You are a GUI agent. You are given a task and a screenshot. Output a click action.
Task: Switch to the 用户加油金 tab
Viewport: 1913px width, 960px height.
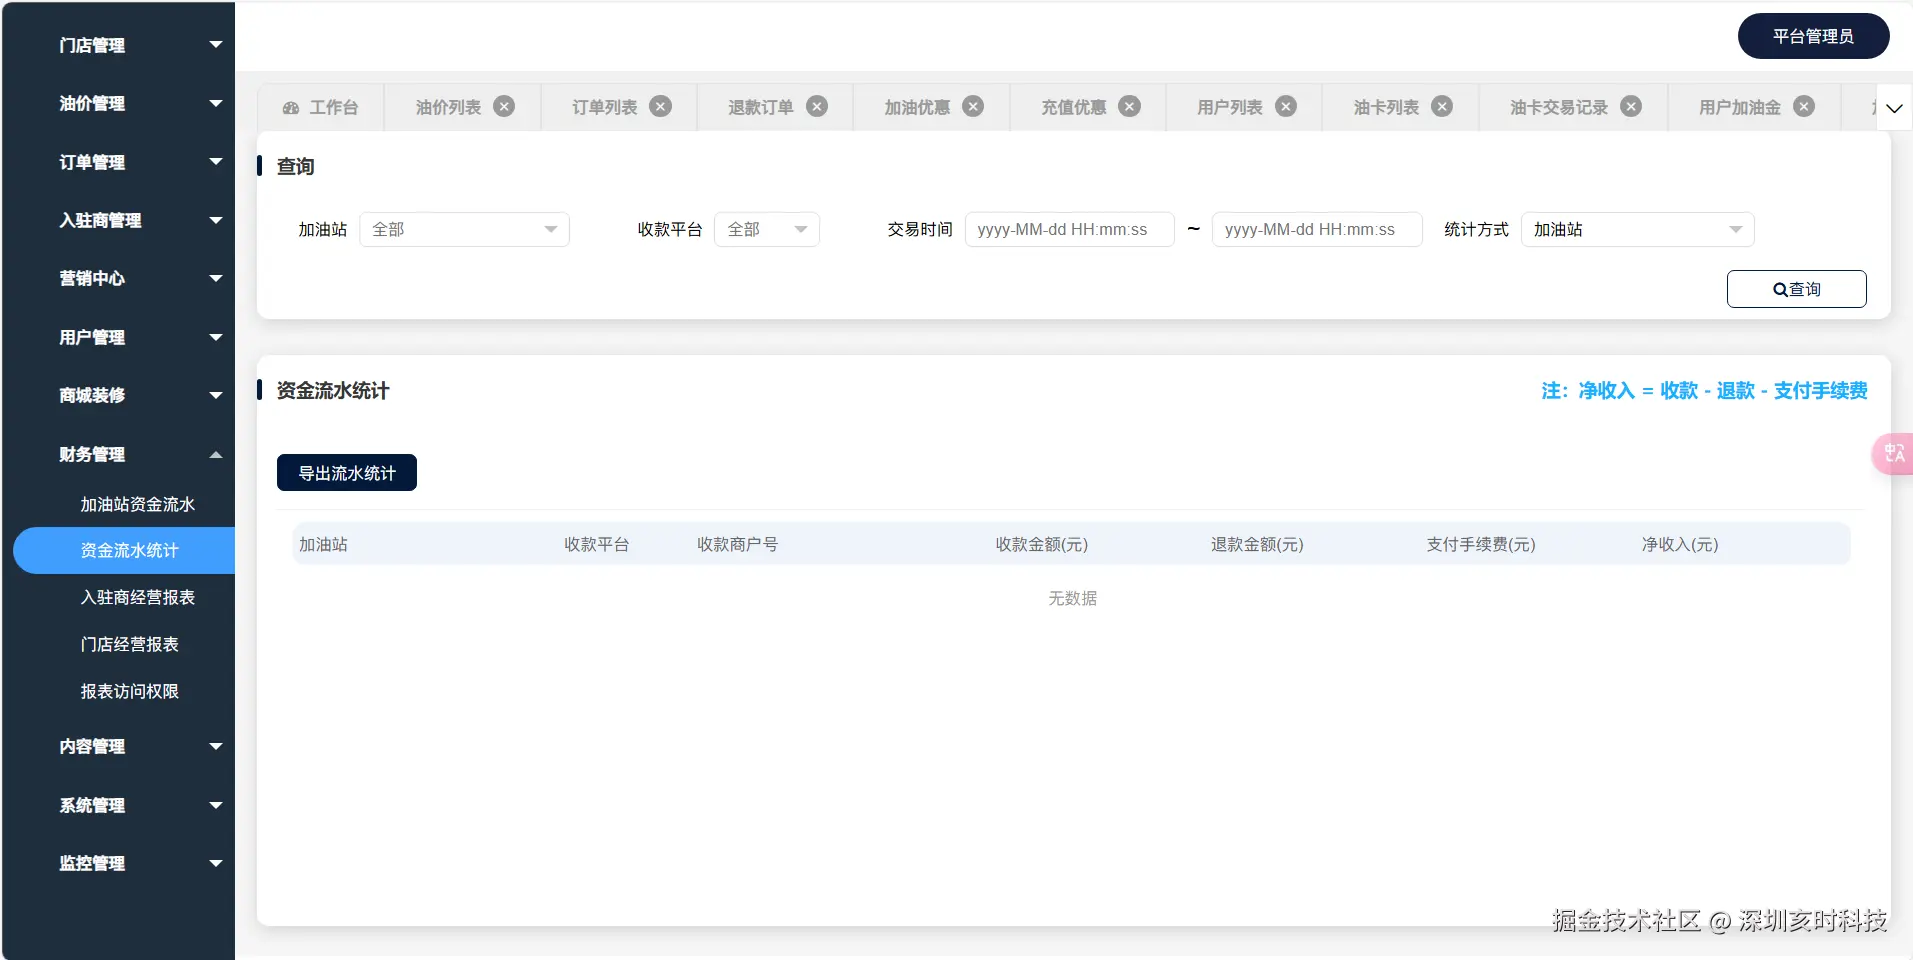pyautogui.click(x=1740, y=108)
